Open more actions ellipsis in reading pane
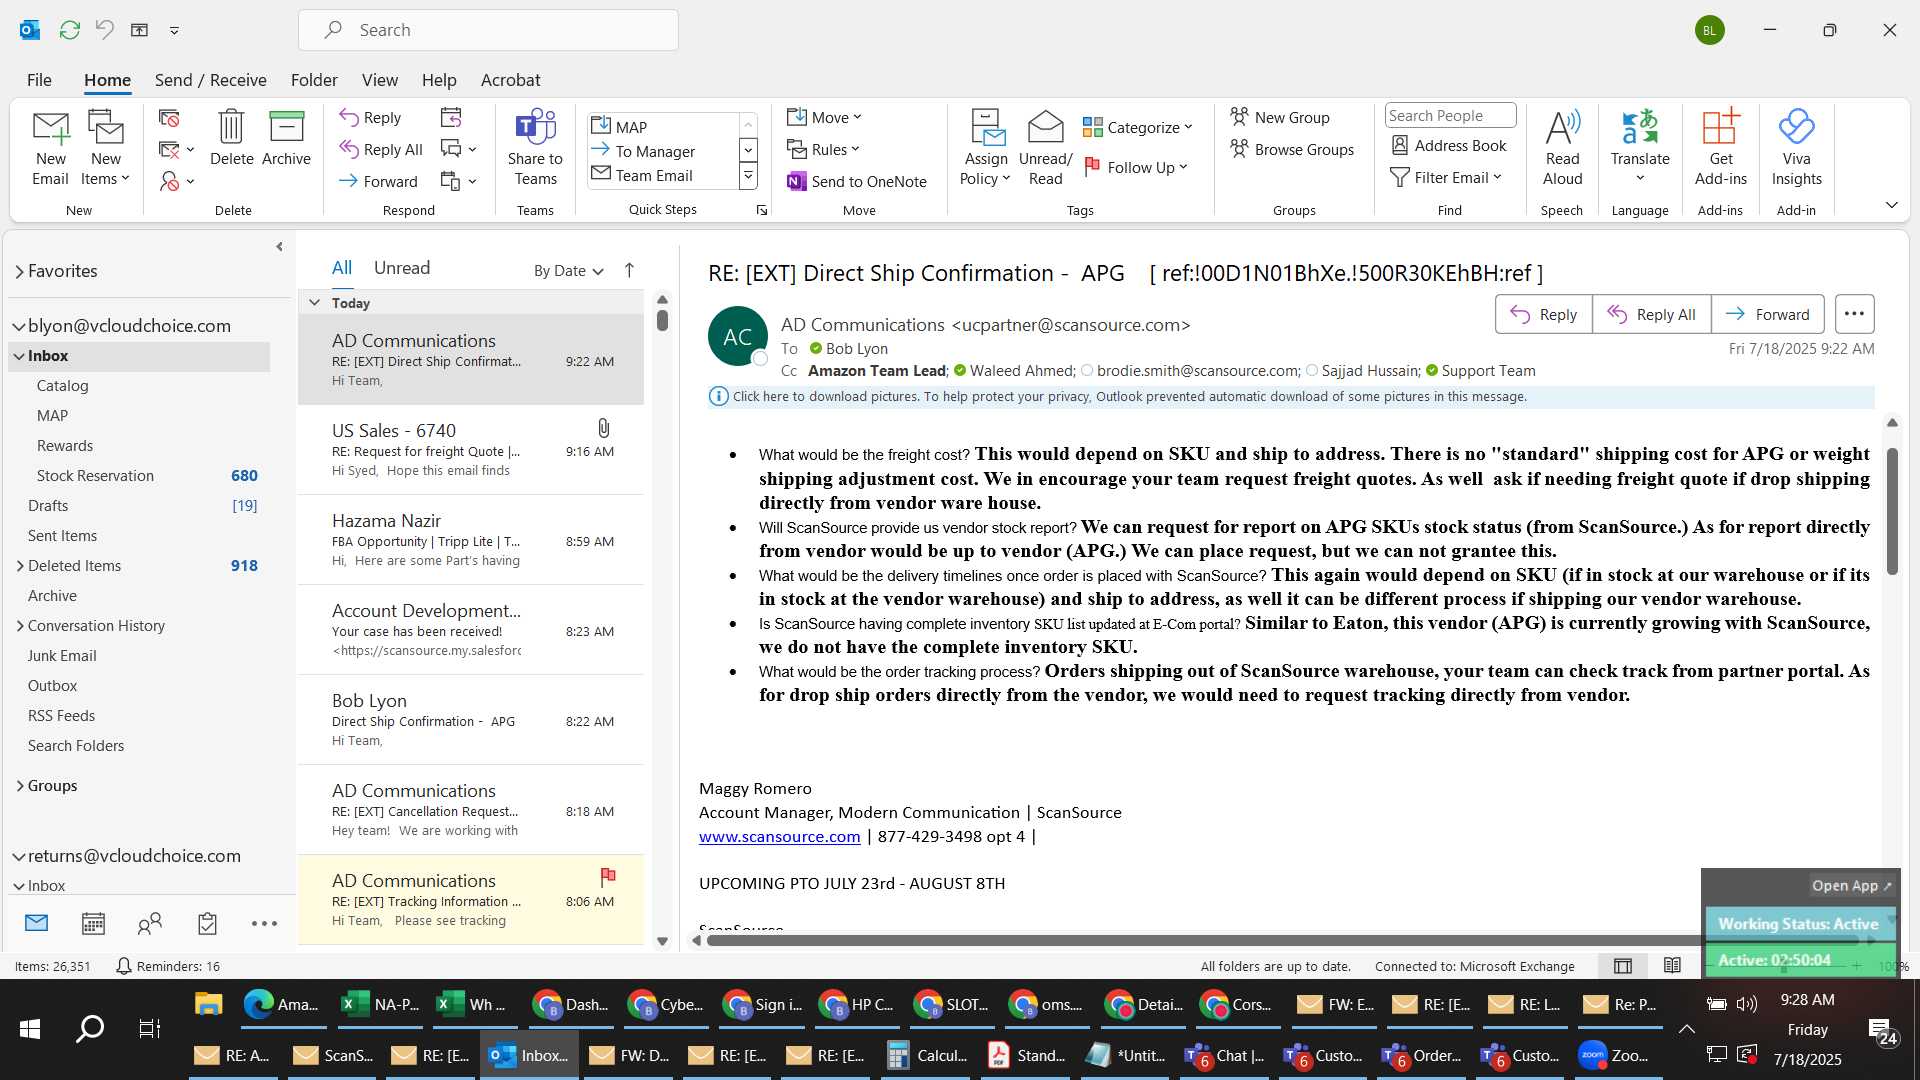This screenshot has width=1920, height=1080. [x=1854, y=314]
